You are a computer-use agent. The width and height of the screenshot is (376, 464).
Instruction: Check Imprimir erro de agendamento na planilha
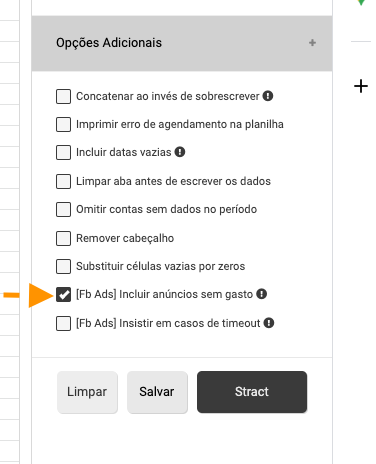63,124
